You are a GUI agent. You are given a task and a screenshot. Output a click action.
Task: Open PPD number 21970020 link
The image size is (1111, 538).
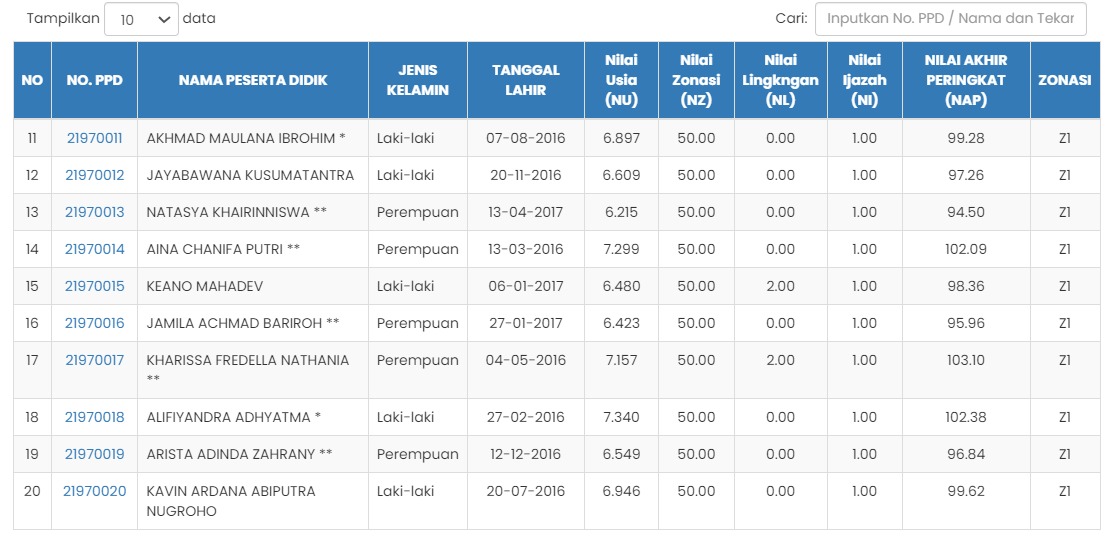(95, 491)
